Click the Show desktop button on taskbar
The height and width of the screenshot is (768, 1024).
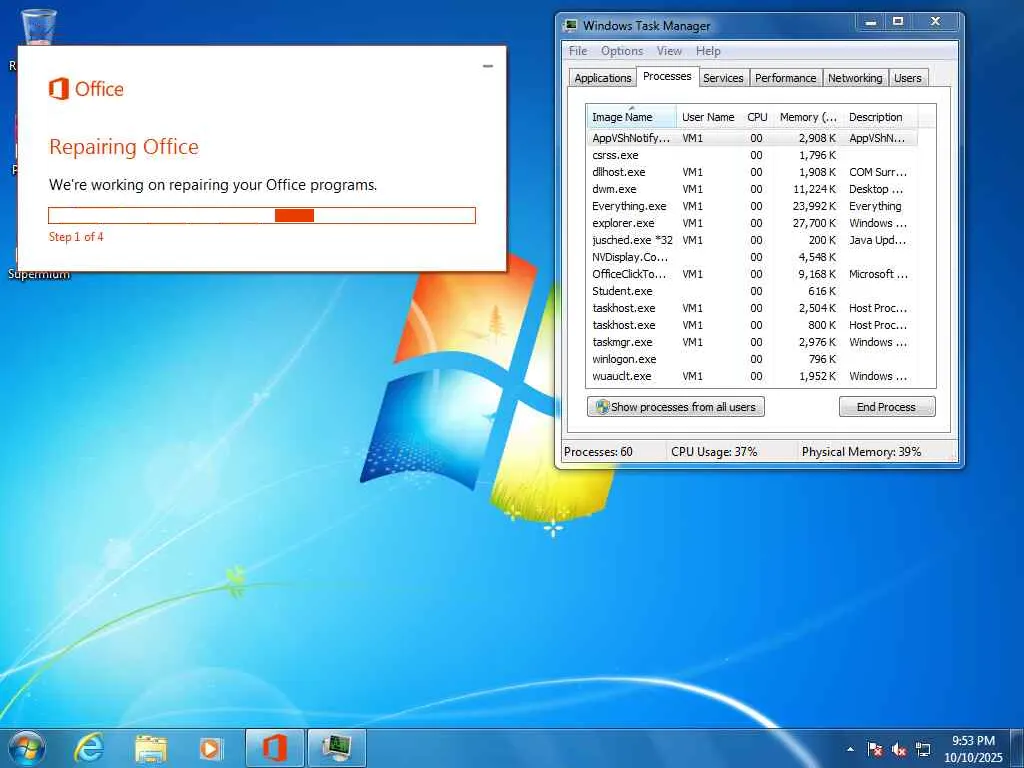point(1019,748)
